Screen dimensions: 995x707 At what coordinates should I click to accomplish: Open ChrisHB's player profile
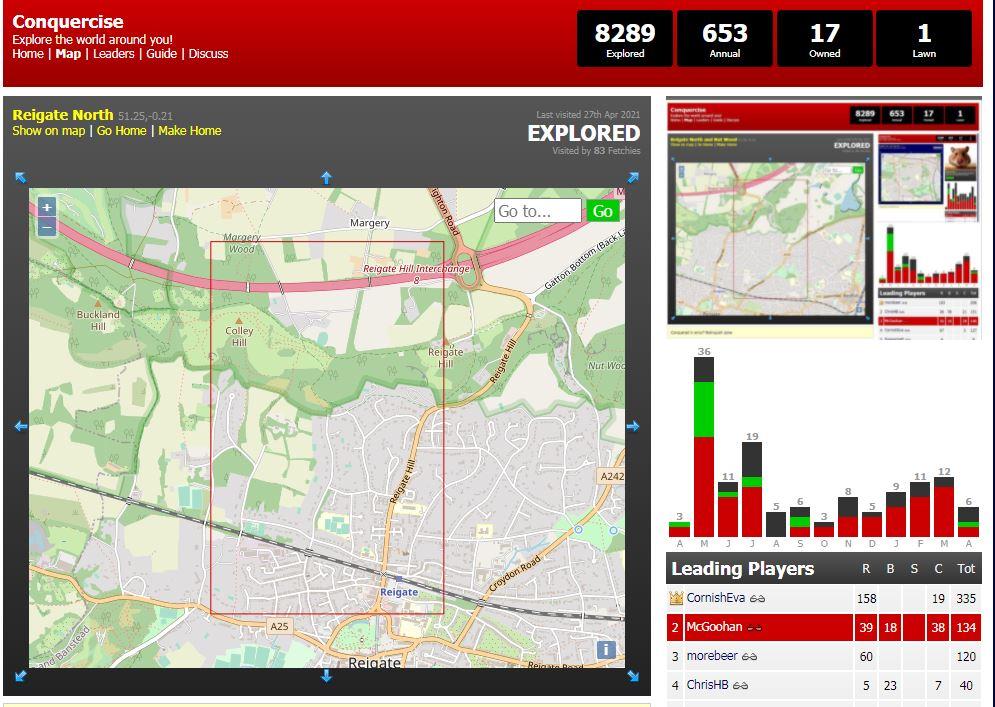tap(708, 685)
